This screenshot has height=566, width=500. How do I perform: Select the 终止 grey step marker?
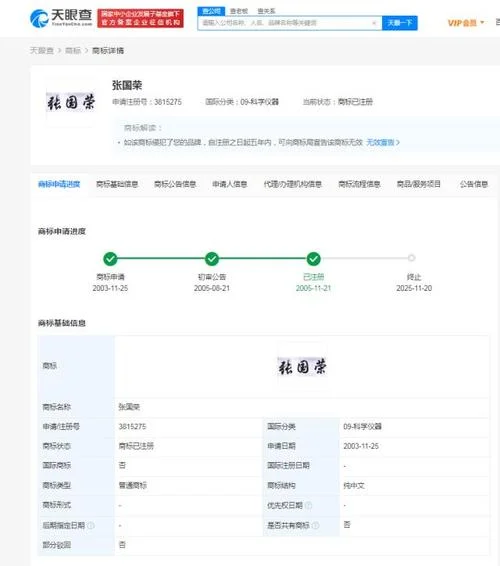tap(411, 258)
